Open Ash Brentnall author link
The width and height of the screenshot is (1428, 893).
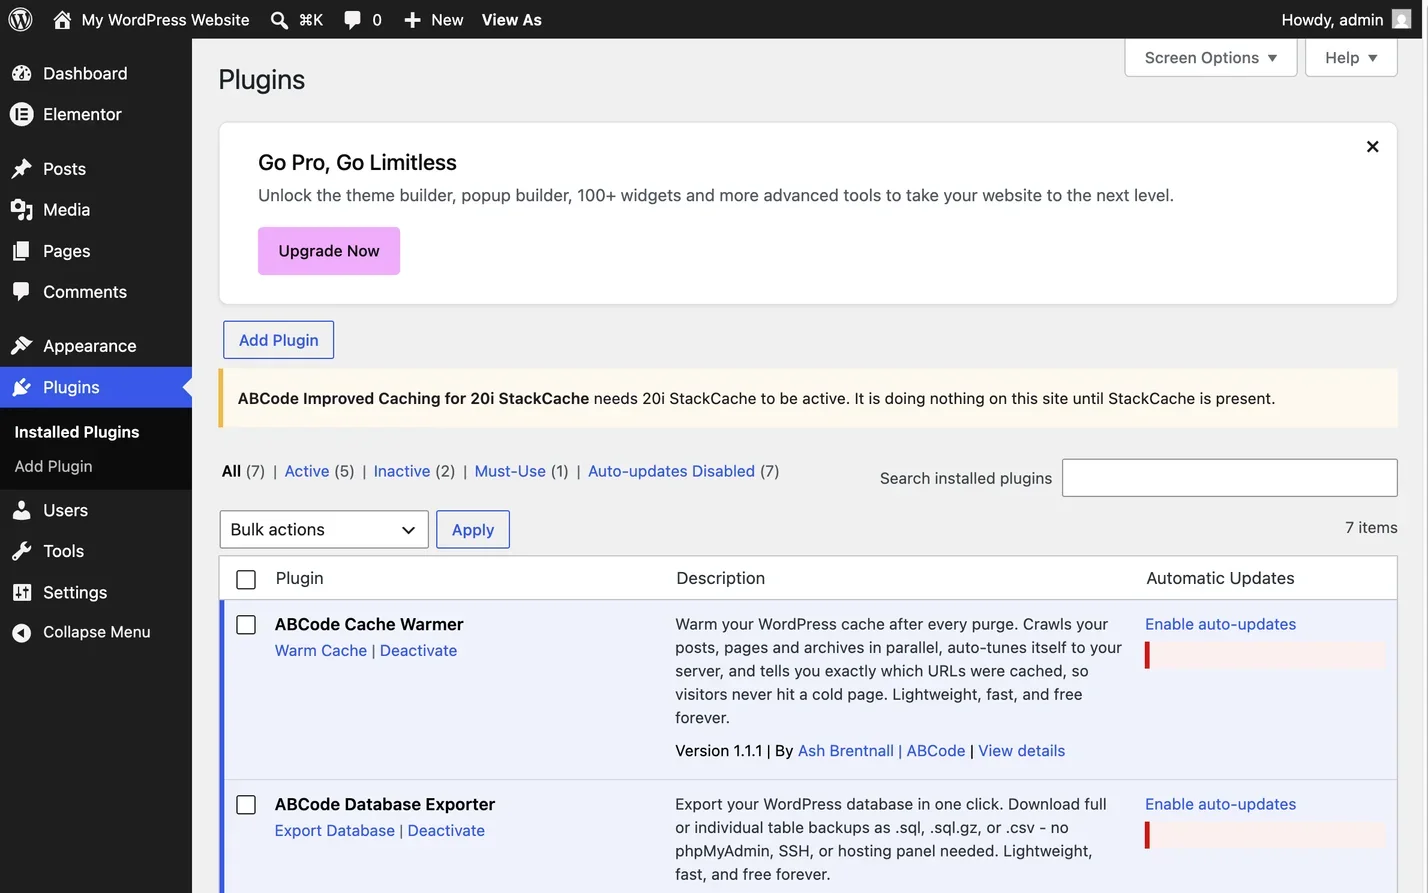click(x=846, y=751)
